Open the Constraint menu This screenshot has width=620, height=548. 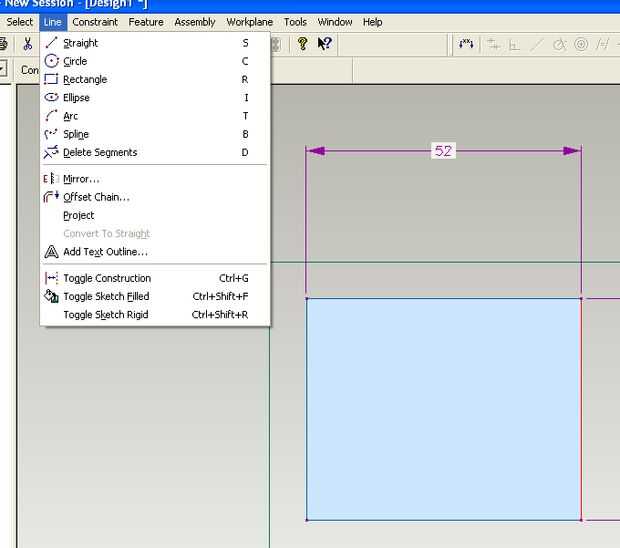tap(95, 22)
